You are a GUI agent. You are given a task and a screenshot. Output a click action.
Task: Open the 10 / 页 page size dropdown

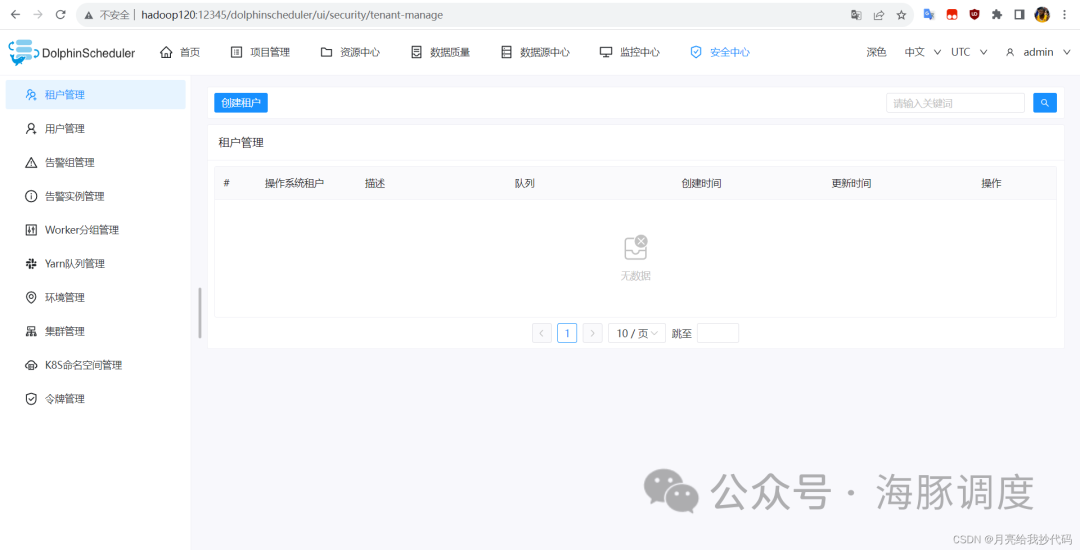(637, 333)
